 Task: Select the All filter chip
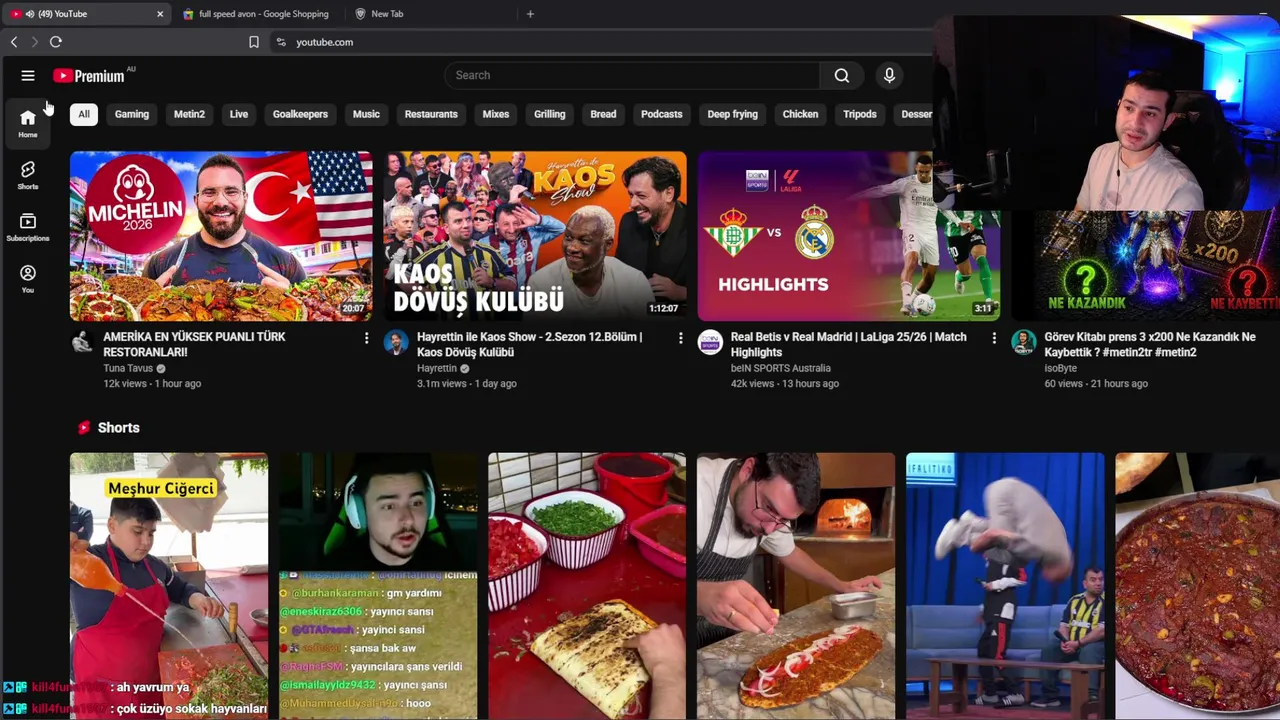point(84,114)
